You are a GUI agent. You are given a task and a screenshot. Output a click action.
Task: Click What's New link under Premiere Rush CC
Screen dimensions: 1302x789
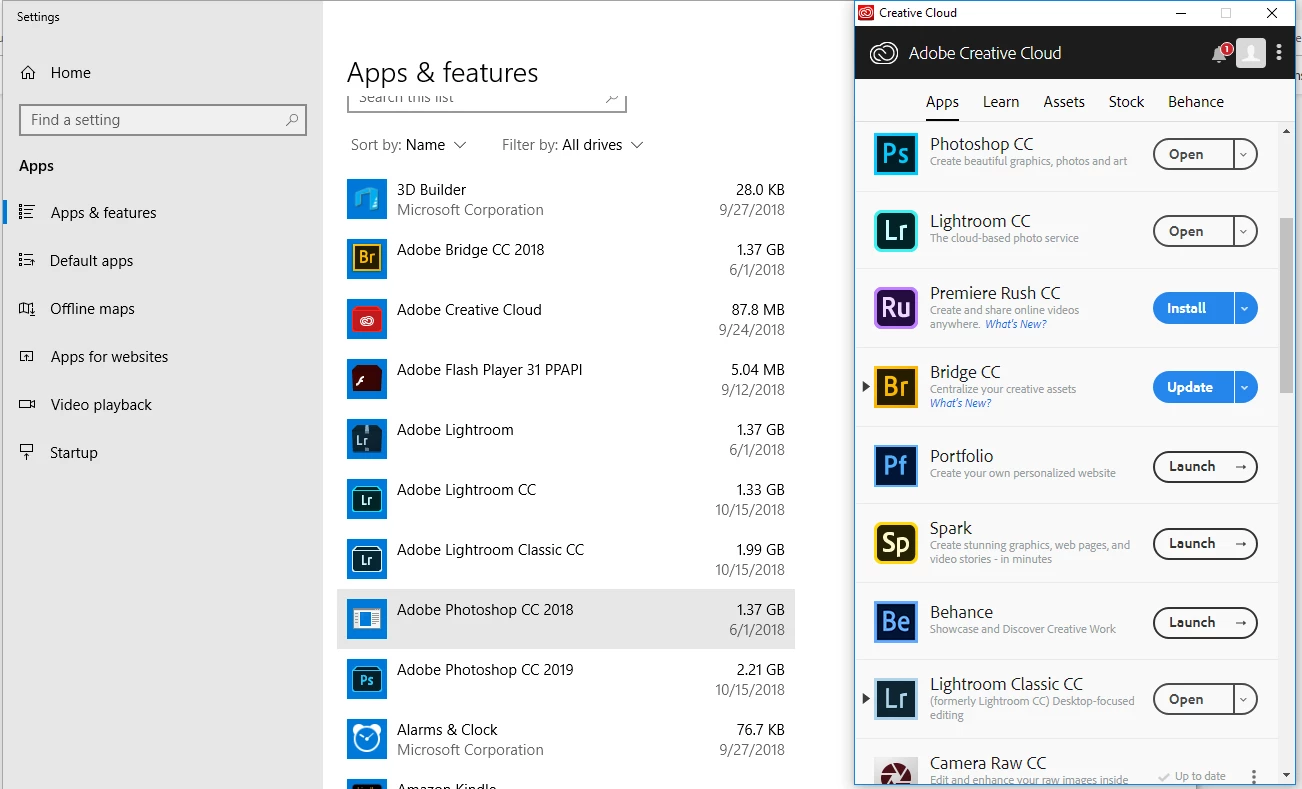click(1016, 324)
